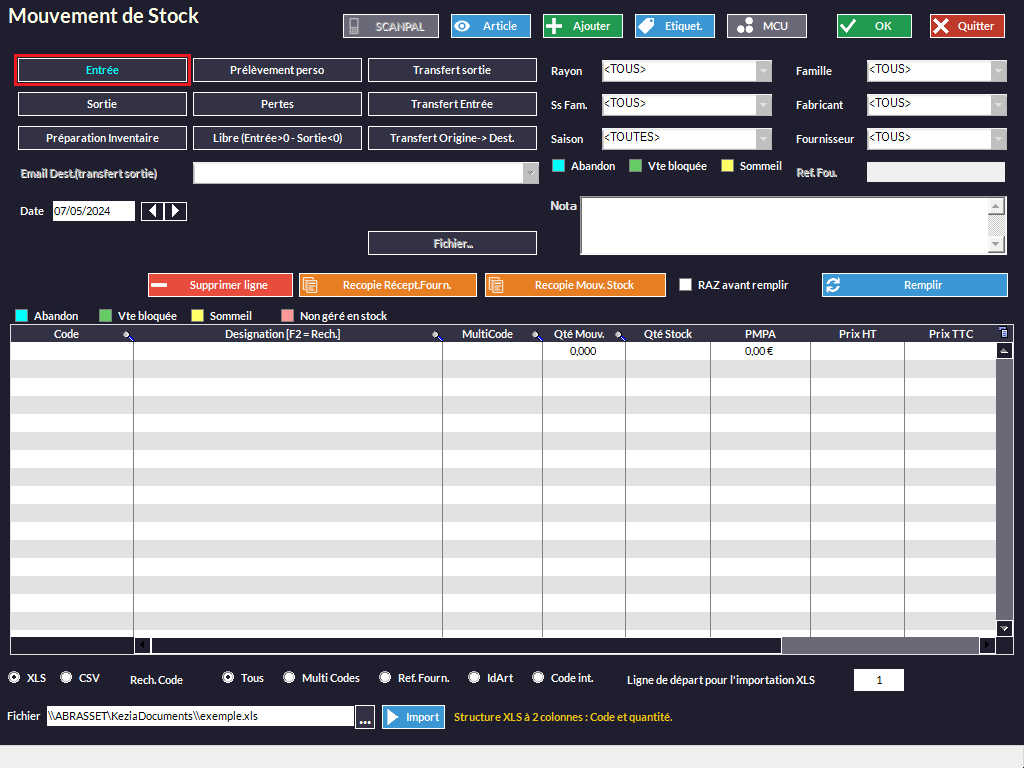Open the Fournisseur dropdown list
1024x768 pixels.
point(998,138)
